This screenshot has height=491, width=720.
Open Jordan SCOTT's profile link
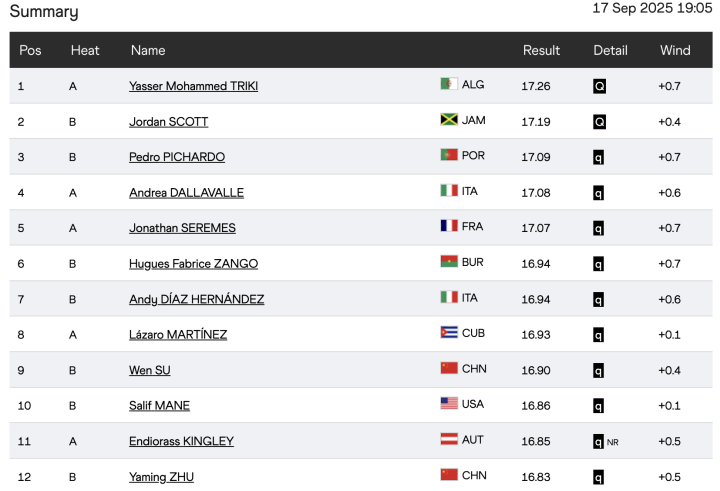168,122
